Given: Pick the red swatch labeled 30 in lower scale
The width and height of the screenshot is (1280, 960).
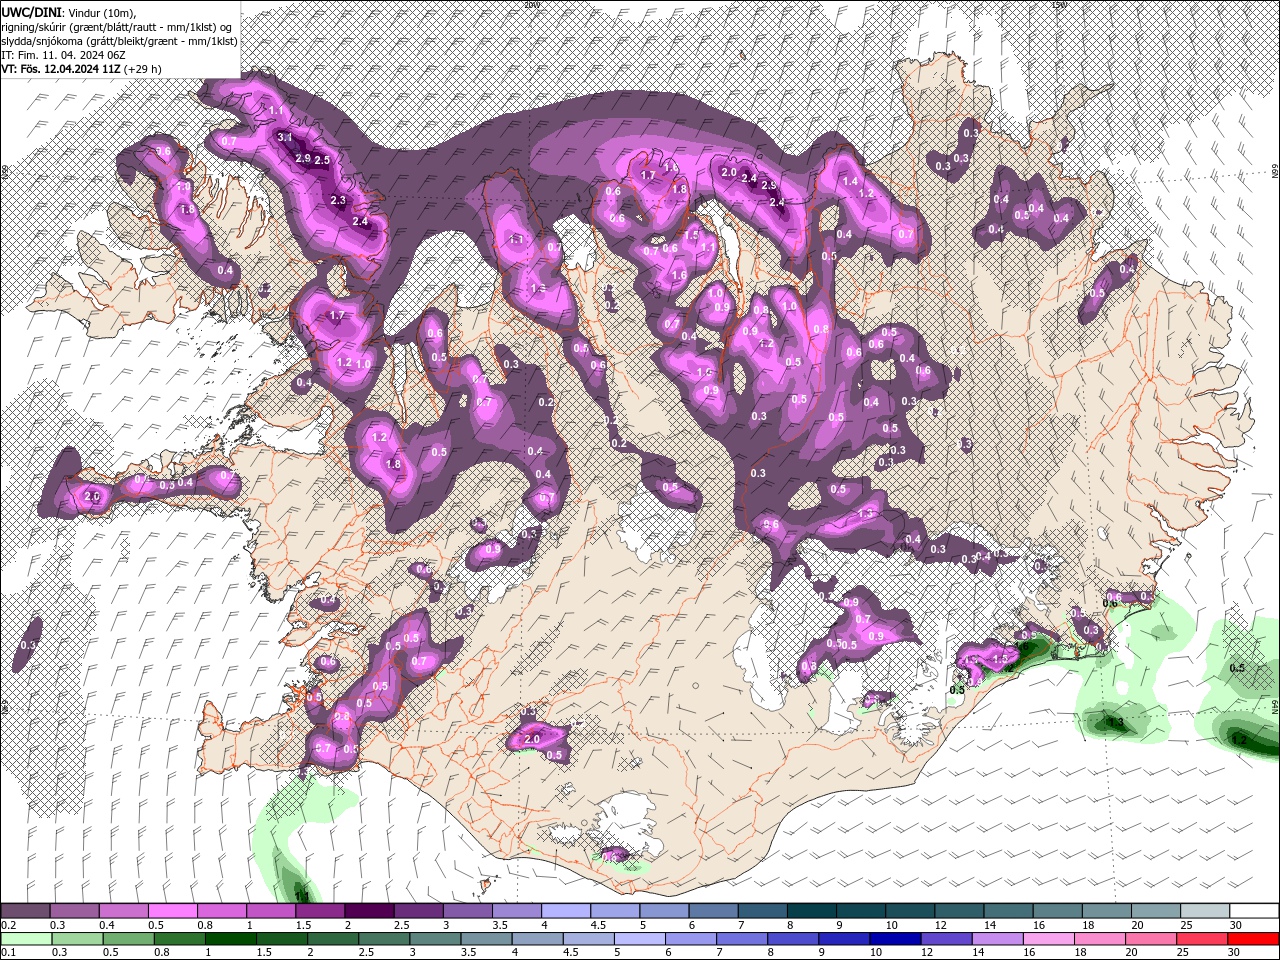Looking at the screenshot, I should click(1253, 939).
